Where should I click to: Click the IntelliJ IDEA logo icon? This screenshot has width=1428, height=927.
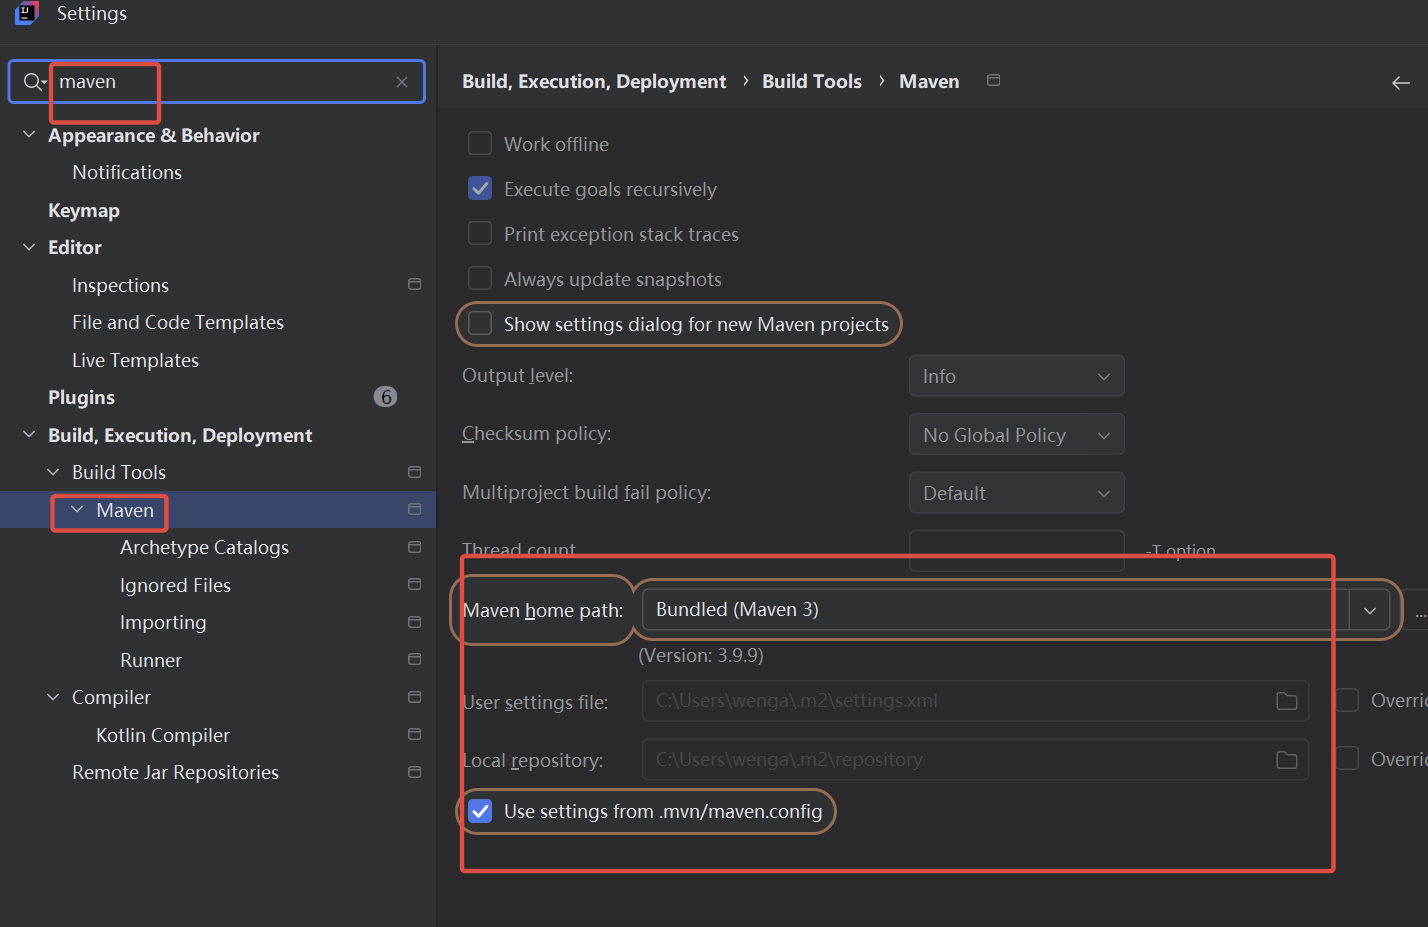tap(27, 13)
